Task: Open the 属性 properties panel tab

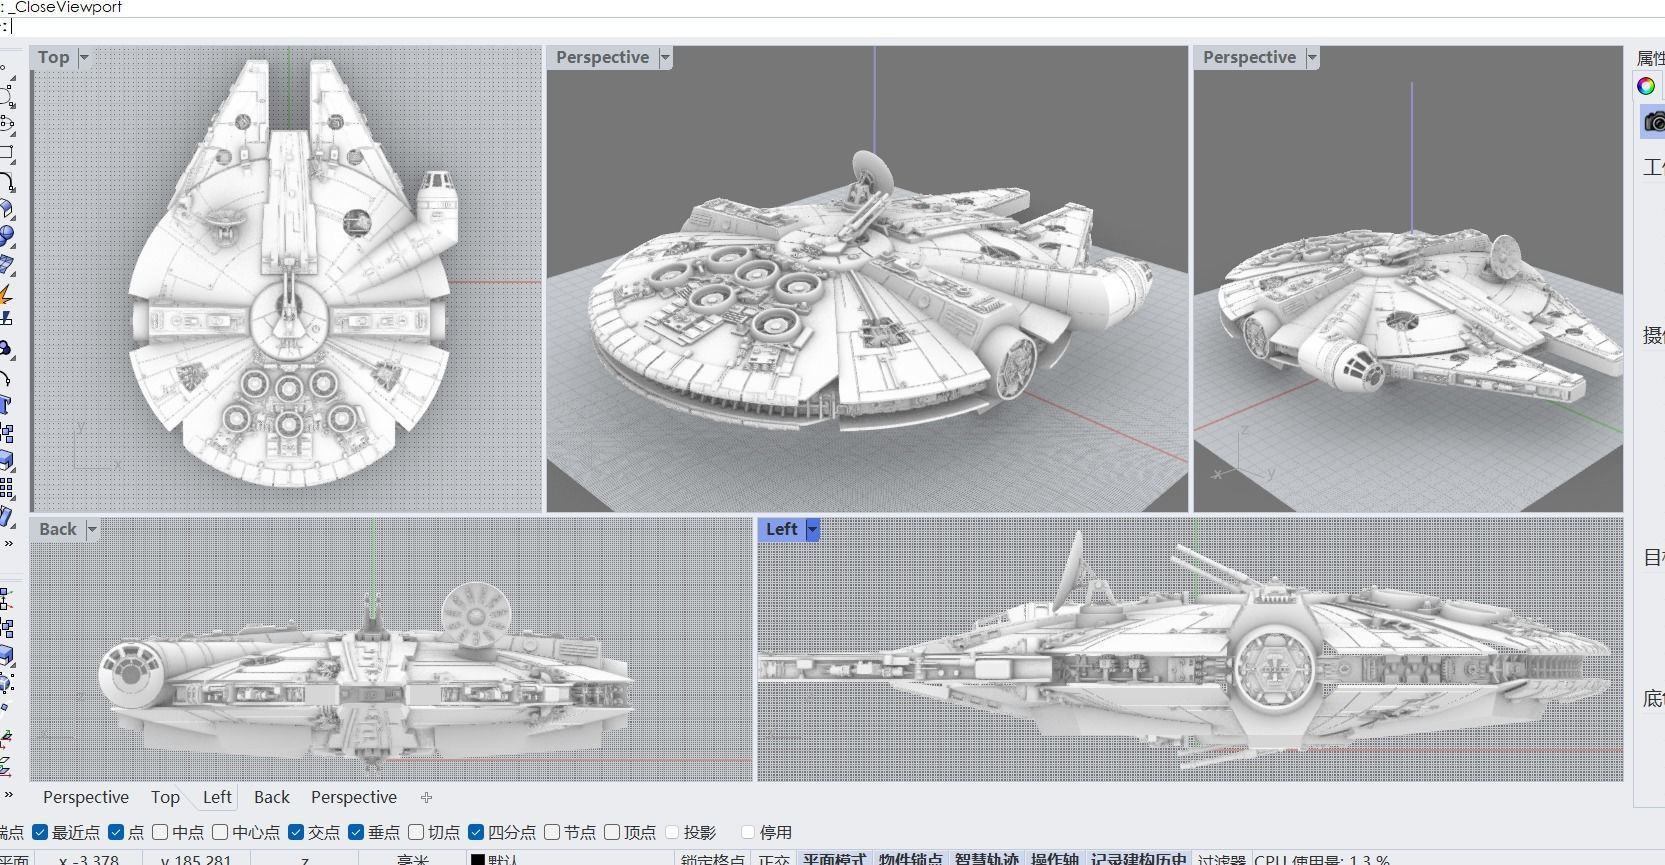Action: pos(1651,58)
